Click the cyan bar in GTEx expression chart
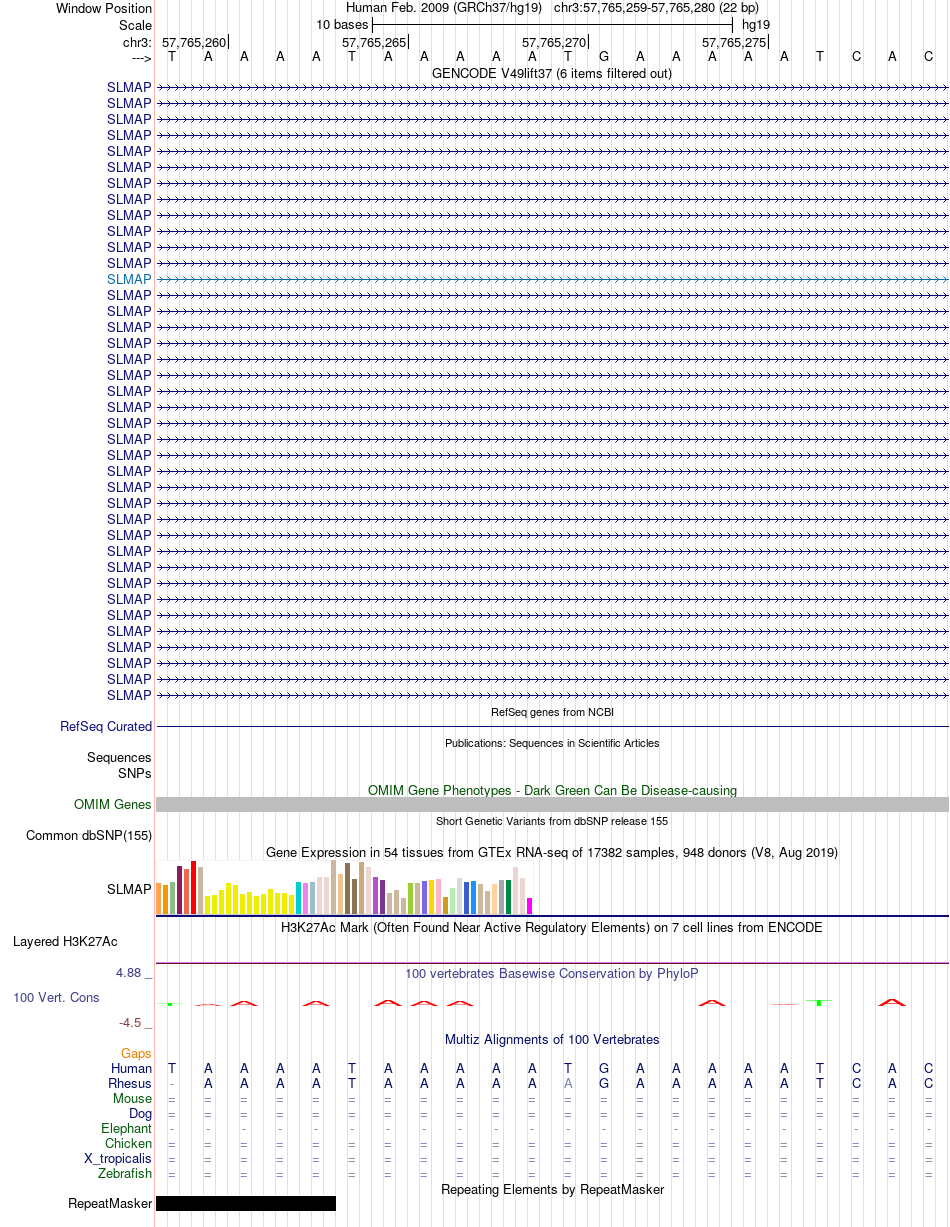 pyautogui.click(x=299, y=898)
